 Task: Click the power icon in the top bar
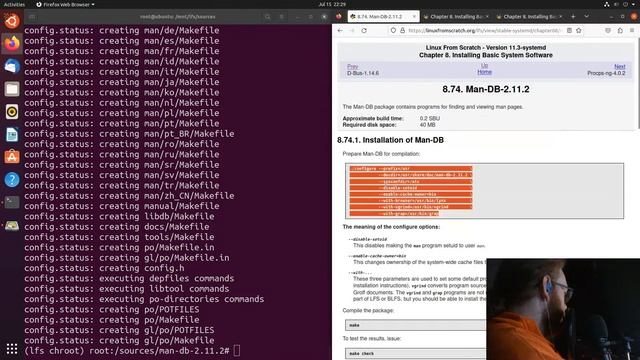click(626, 4)
